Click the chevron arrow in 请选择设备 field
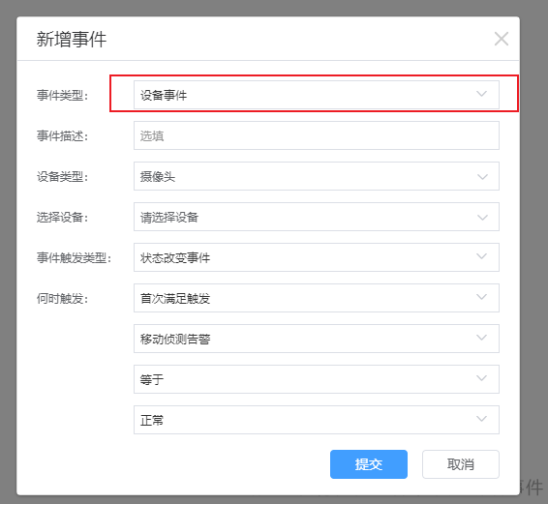Viewport: 548px width, 505px height. (x=482, y=217)
